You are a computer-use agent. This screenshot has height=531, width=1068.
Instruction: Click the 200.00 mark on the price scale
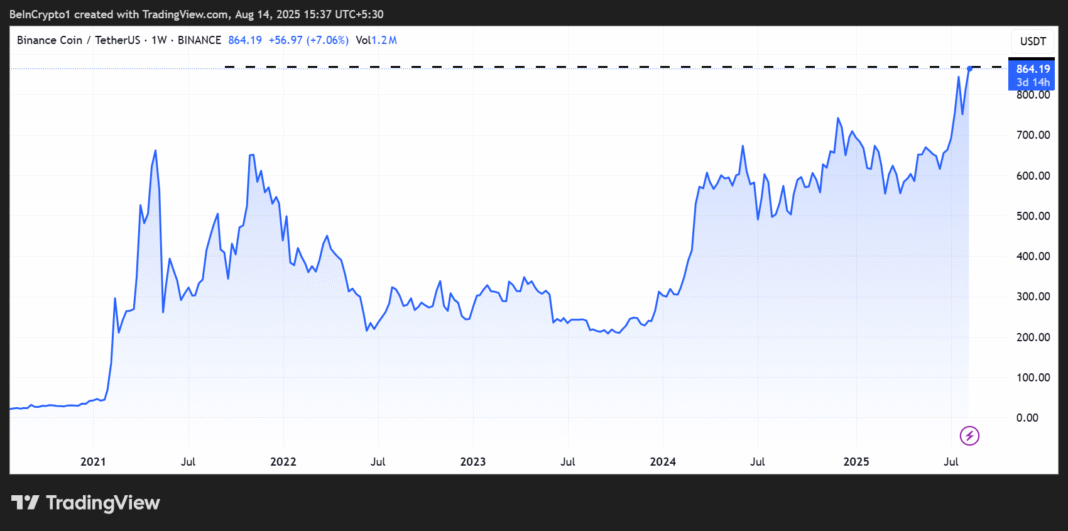tap(1031, 337)
